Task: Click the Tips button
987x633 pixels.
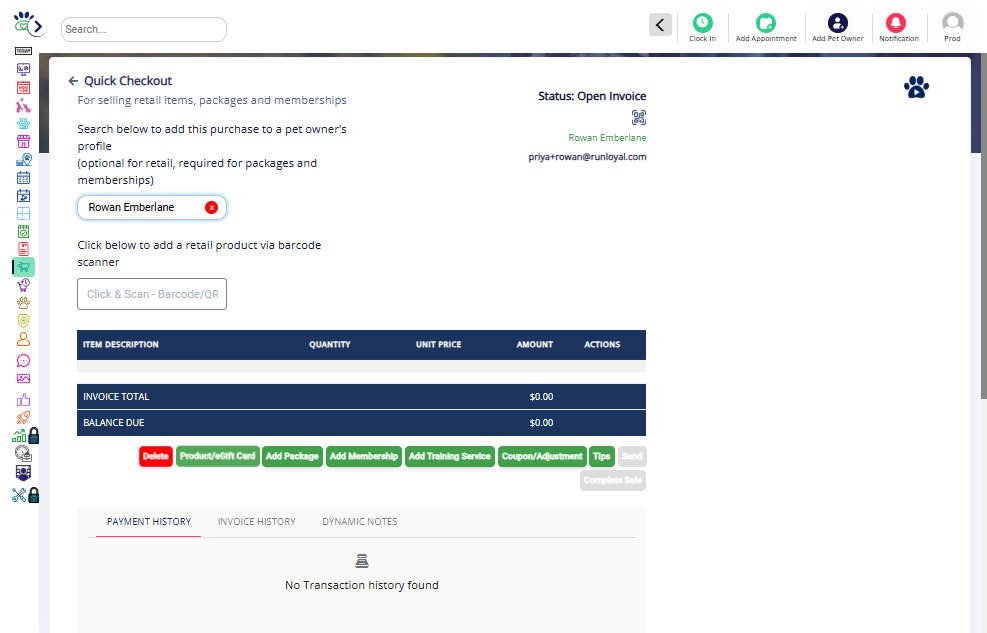Action: point(602,456)
